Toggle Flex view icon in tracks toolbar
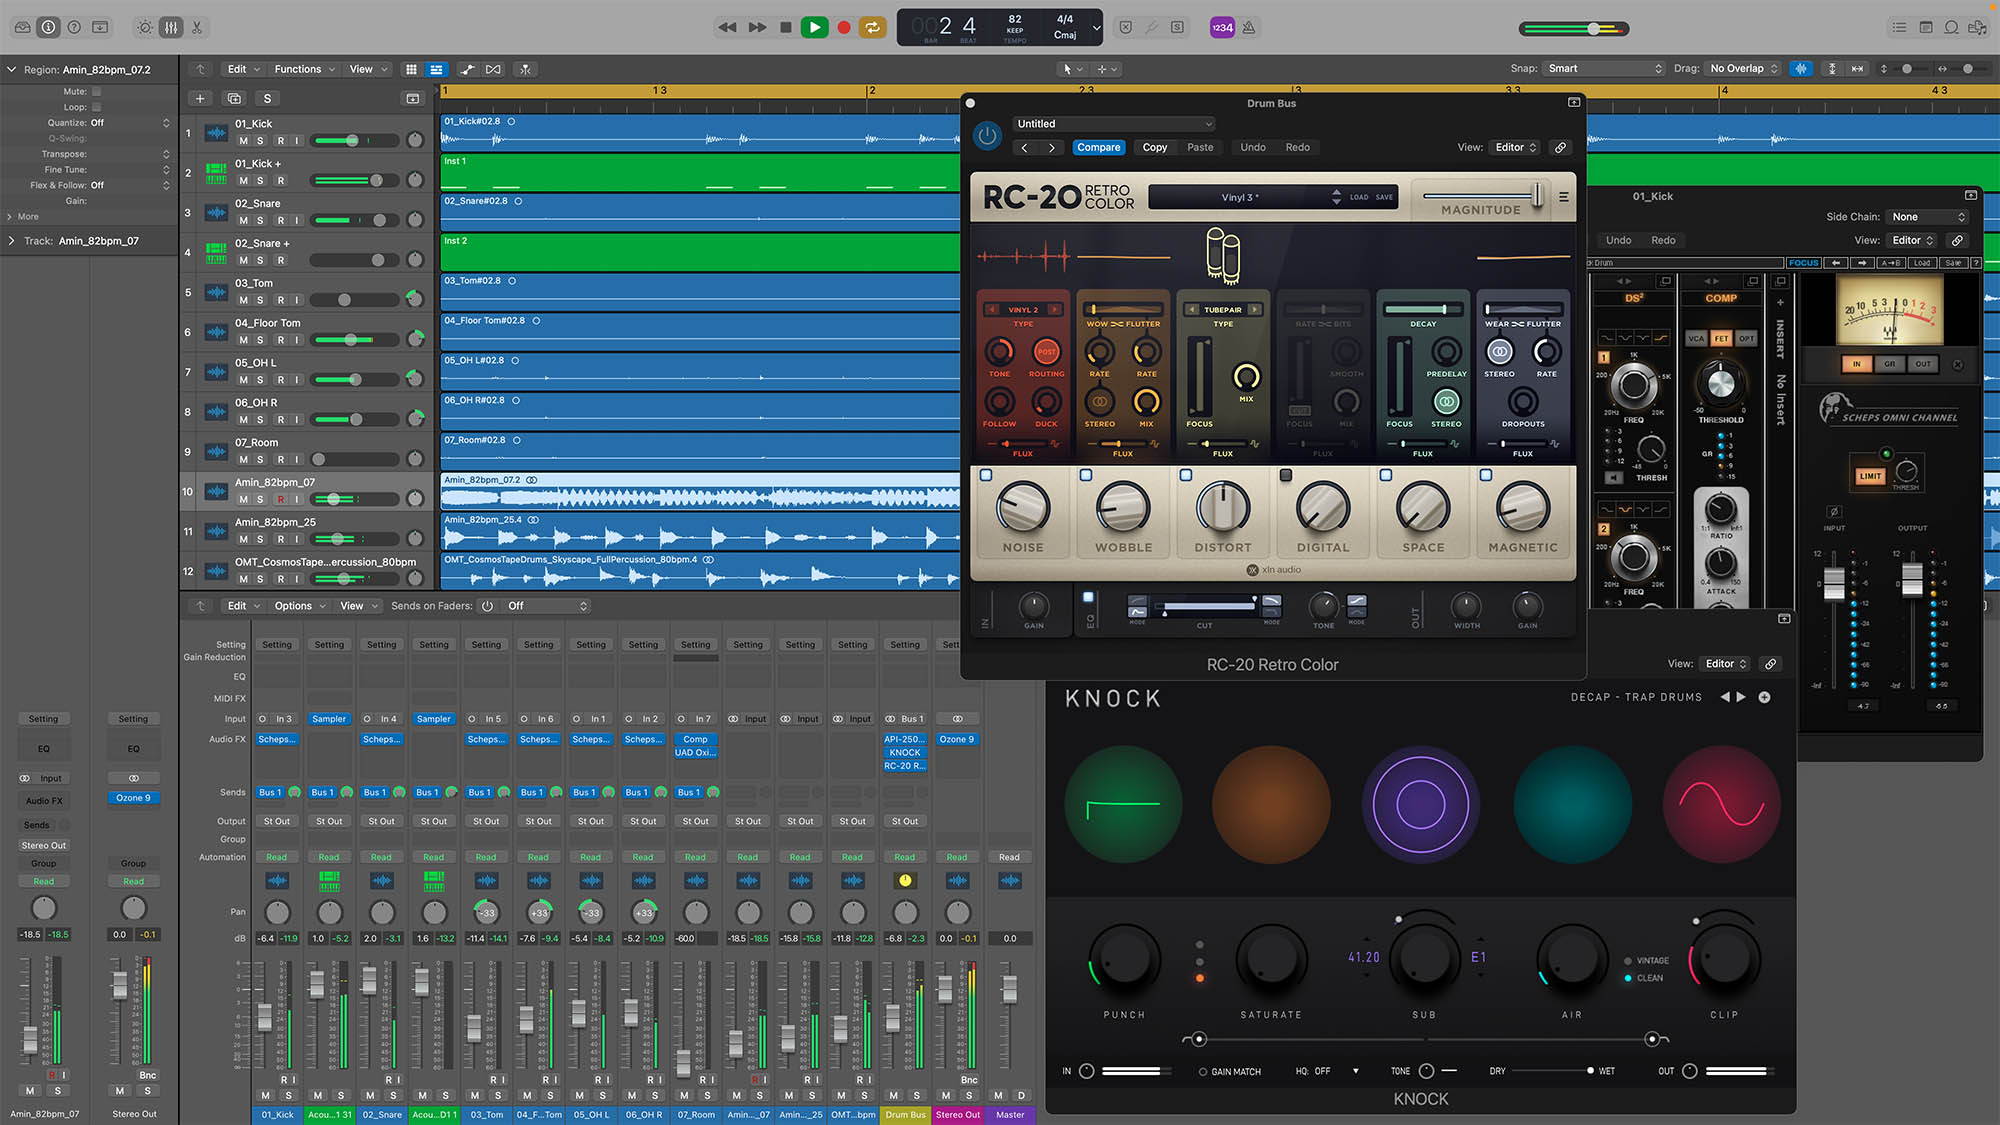Image resolution: width=2000 pixels, height=1125 pixels. [494, 69]
